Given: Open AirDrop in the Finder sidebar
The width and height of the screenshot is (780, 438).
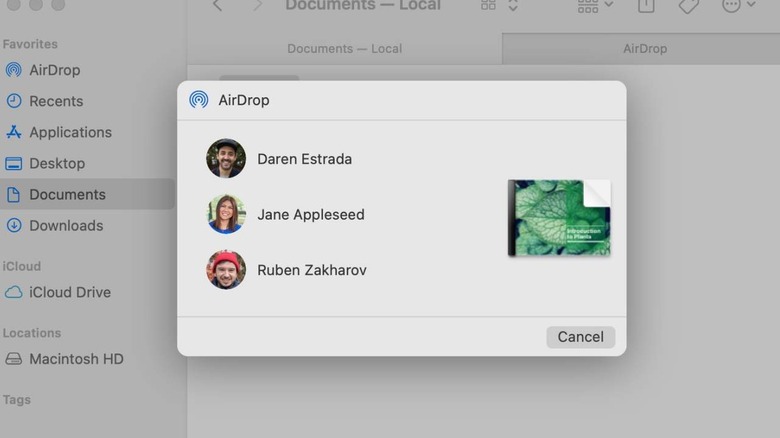Looking at the screenshot, I should point(55,70).
